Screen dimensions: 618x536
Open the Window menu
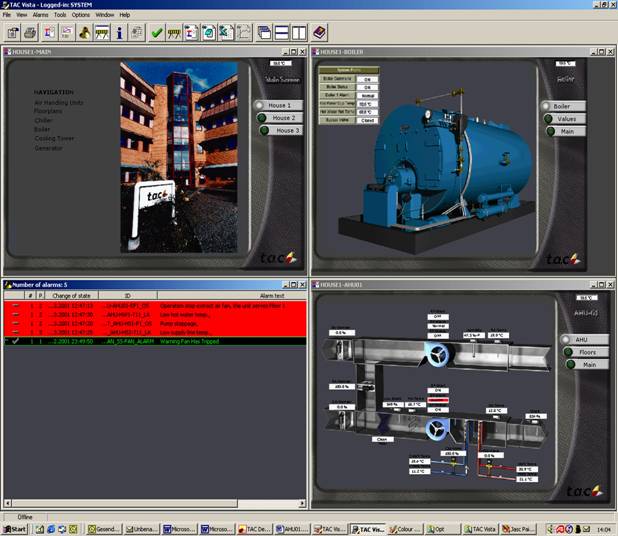tap(104, 15)
